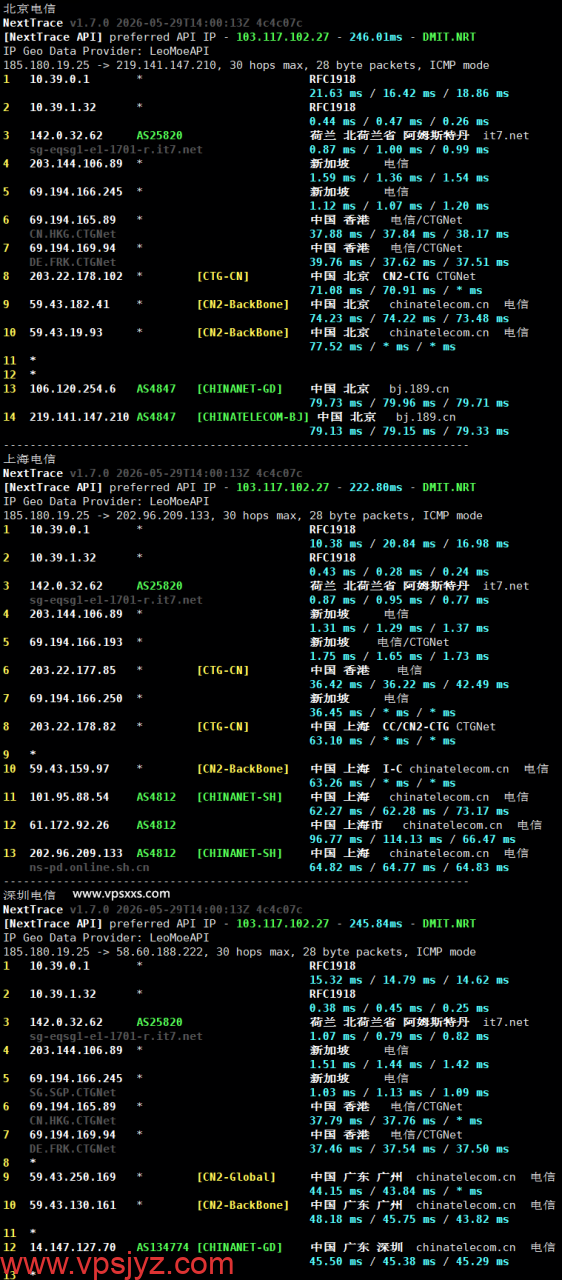Image resolution: width=562 pixels, height=1280 pixels.
Task: Select latency 64.82 ms / 64.77 ms / 64.83 ms
Action: pyautogui.click(x=409, y=867)
